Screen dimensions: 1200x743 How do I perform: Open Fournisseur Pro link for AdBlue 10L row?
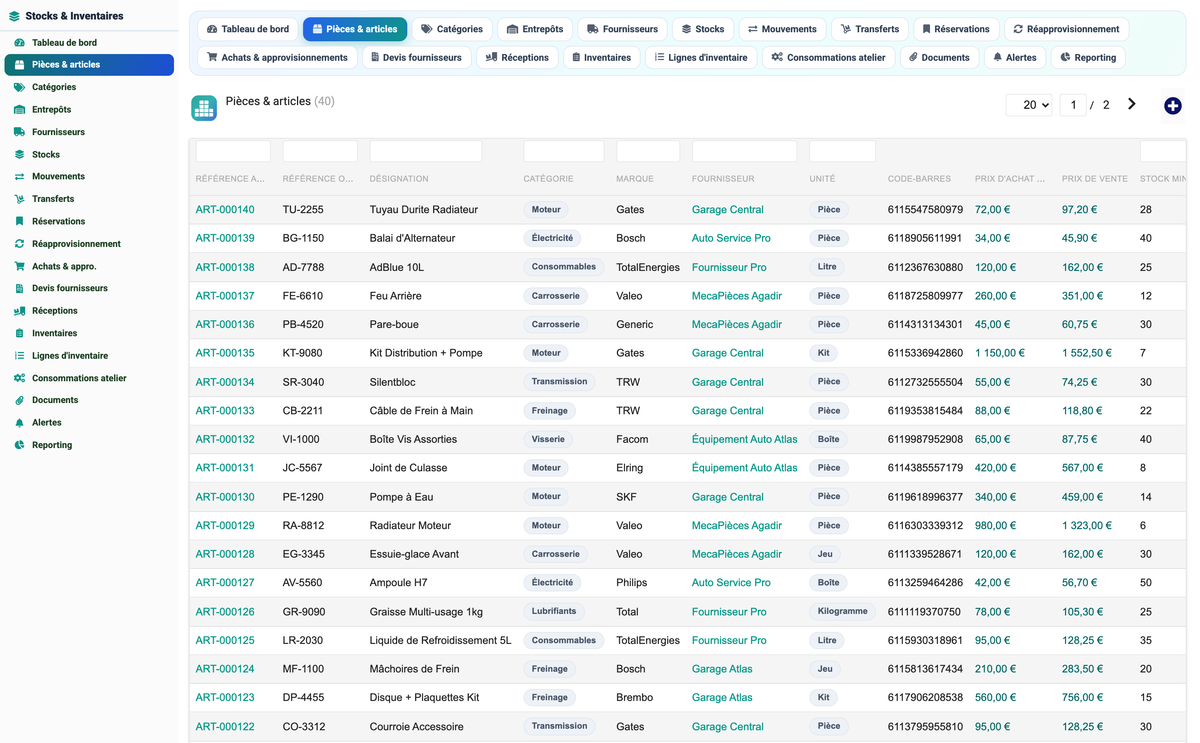point(729,267)
